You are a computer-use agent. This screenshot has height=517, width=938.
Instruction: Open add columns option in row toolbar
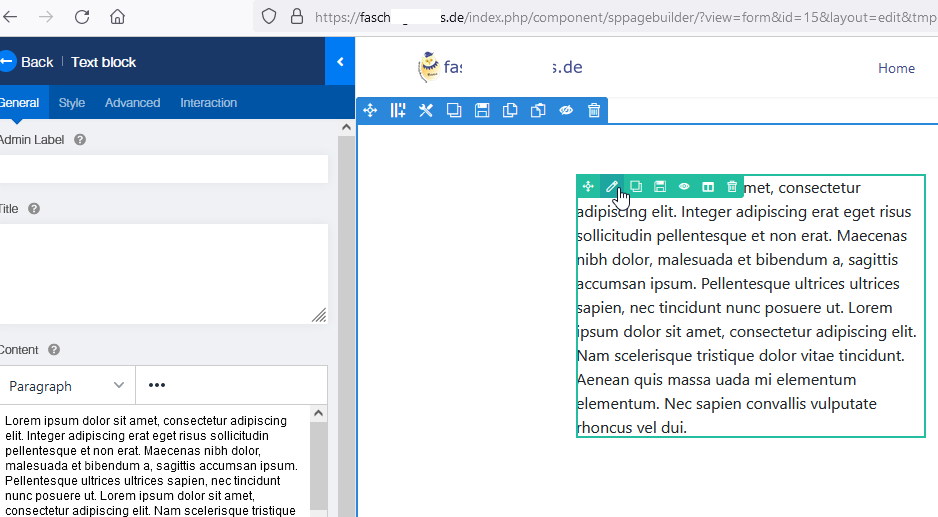coord(398,111)
